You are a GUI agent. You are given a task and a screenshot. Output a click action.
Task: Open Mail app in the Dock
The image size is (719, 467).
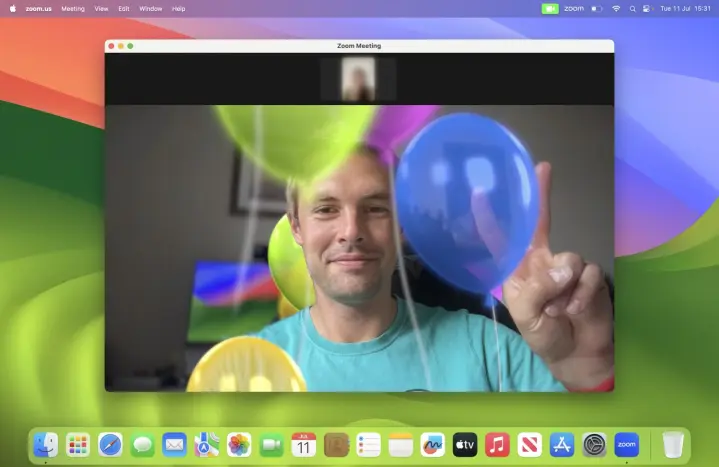pyautogui.click(x=174, y=445)
